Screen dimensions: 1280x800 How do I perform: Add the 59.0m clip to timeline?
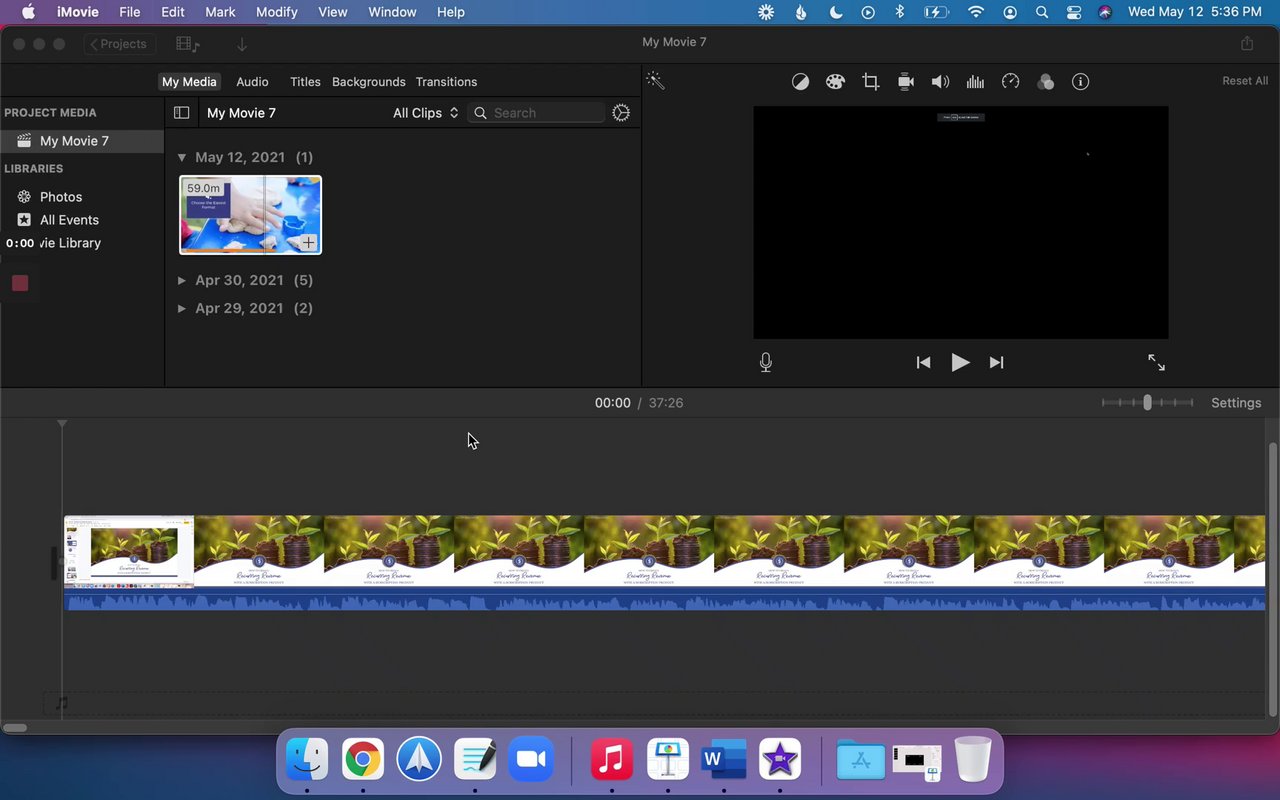(309, 242)
